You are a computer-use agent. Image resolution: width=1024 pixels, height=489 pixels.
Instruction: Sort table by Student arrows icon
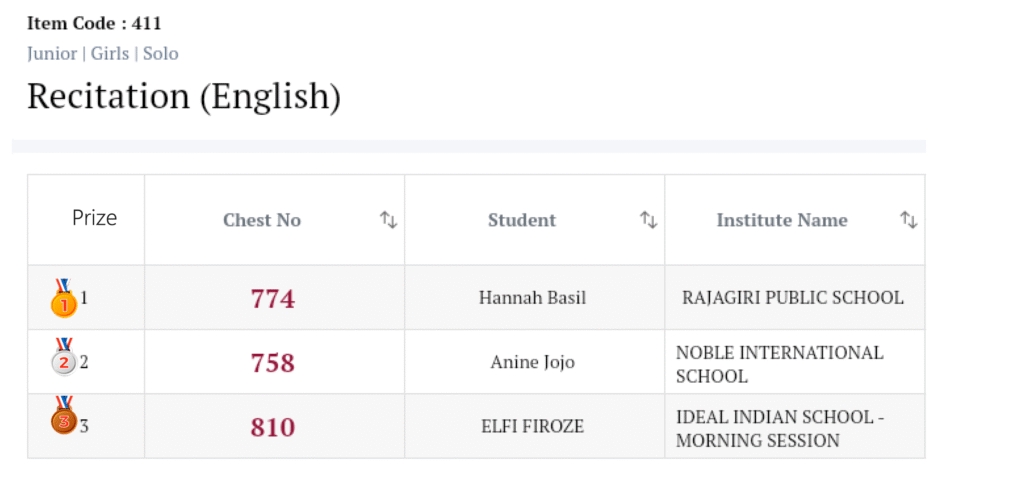click(649, 220)
